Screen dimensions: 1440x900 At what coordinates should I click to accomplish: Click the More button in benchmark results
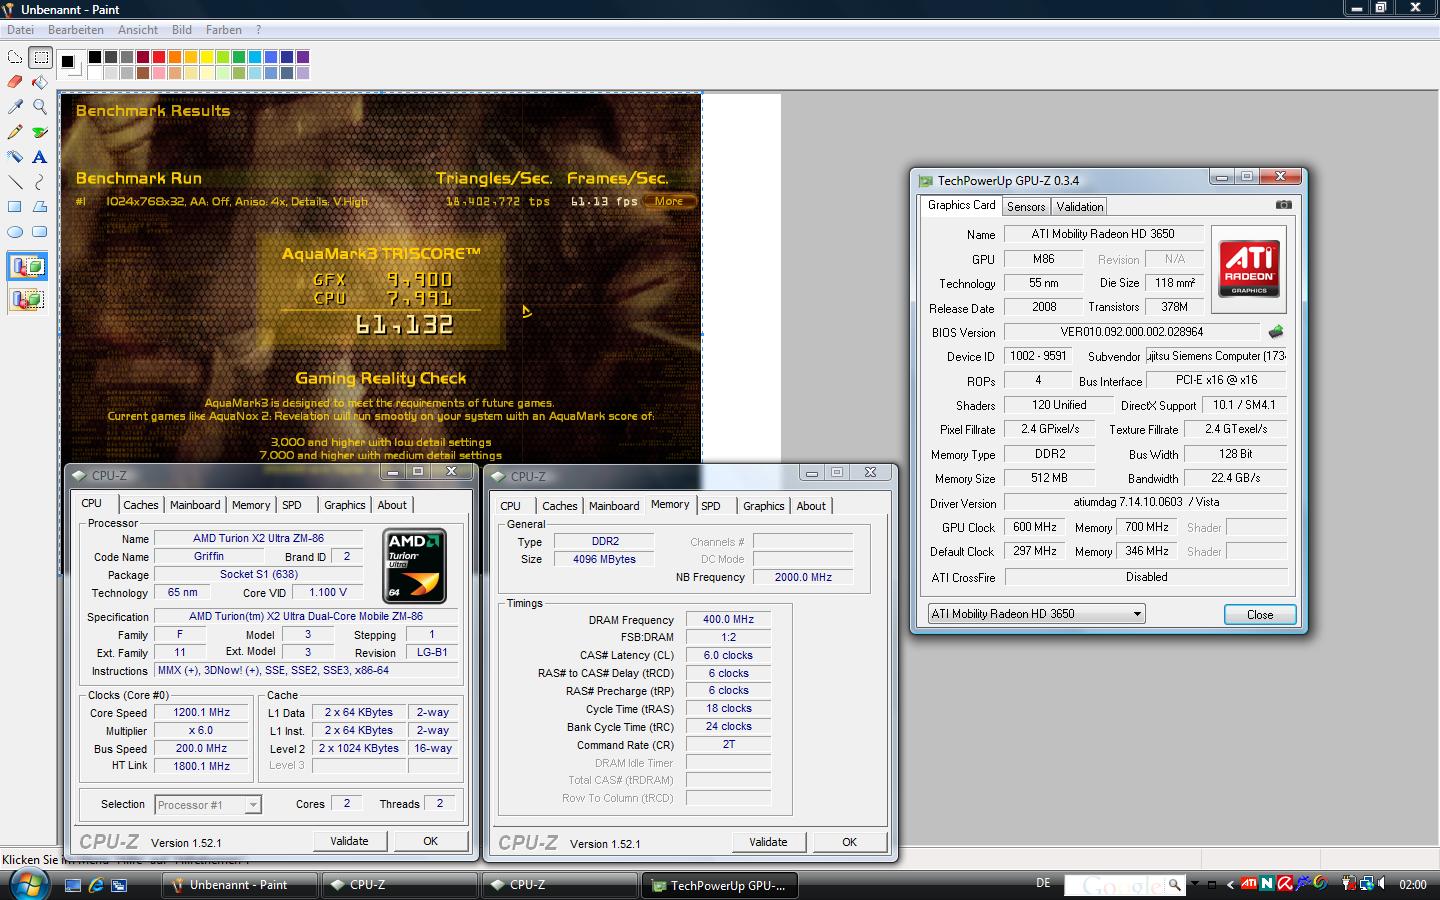[669, 201]
